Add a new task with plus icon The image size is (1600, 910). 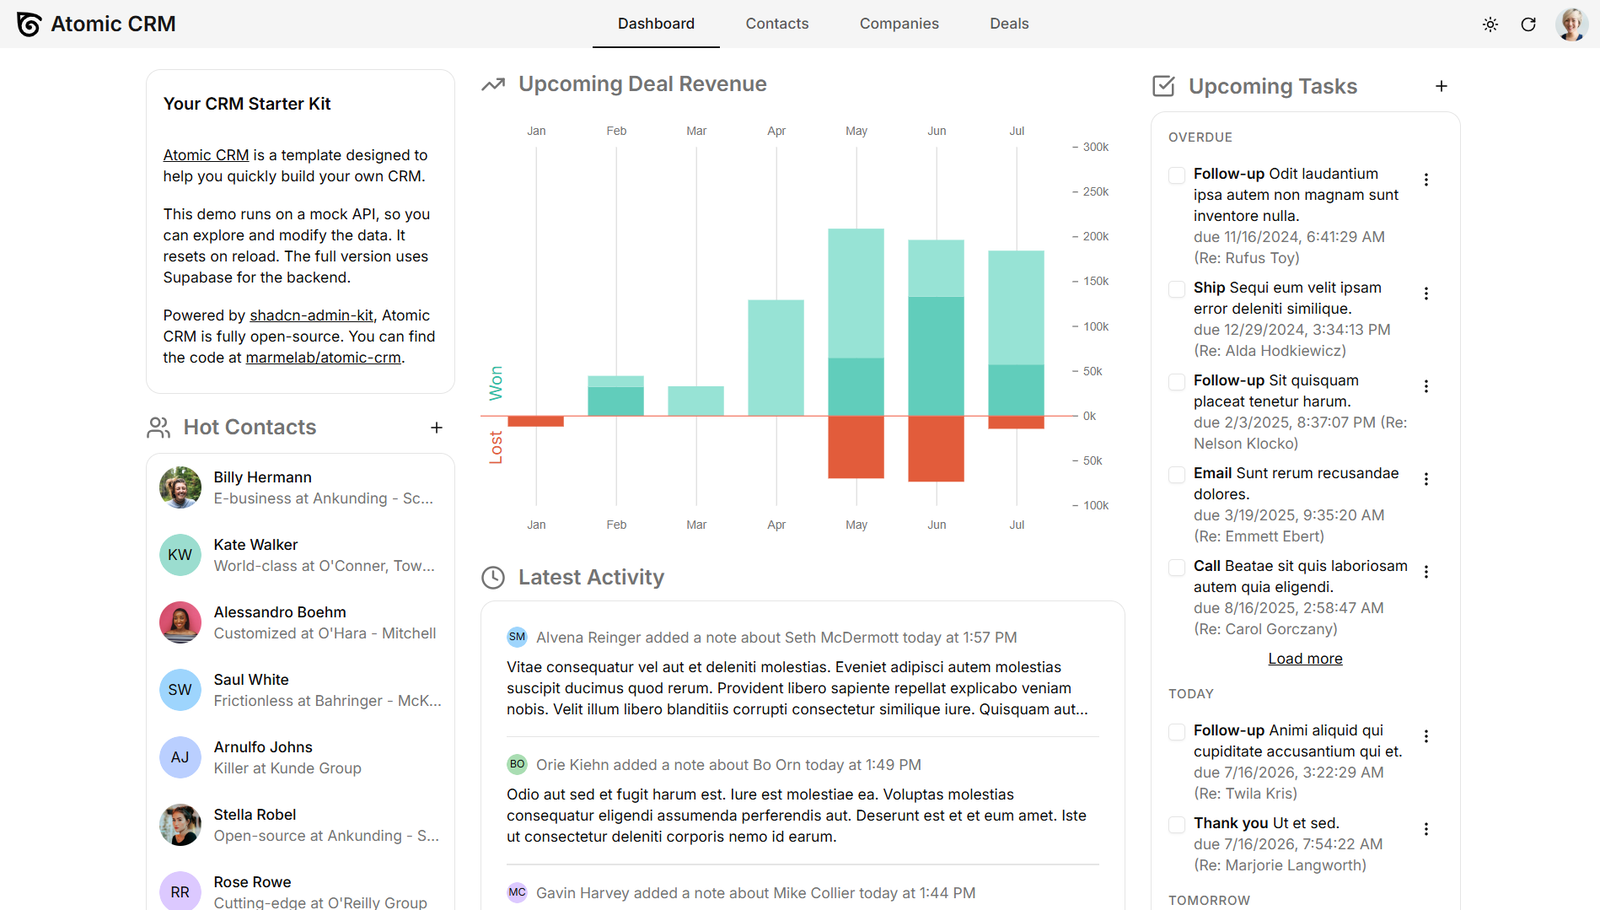click(x=1441, y=86)
